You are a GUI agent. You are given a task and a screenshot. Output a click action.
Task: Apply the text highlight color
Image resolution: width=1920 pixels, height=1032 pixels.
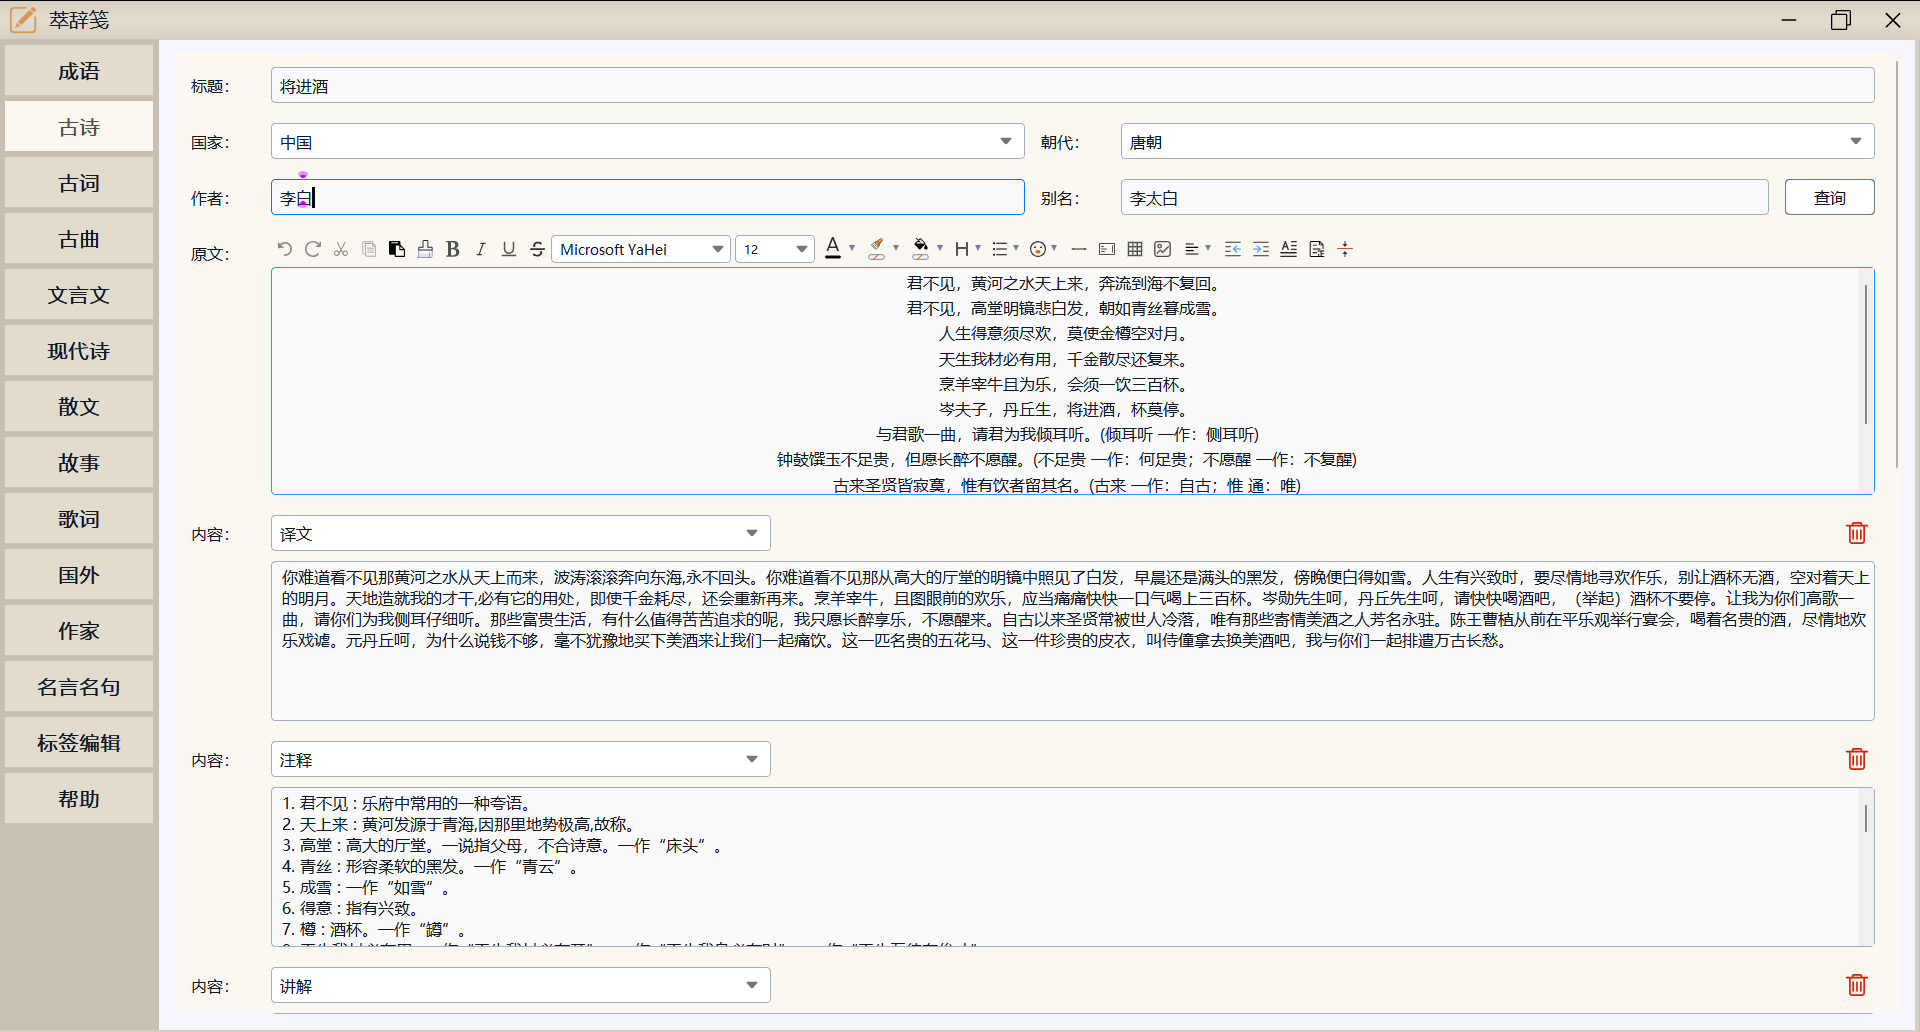877,249
